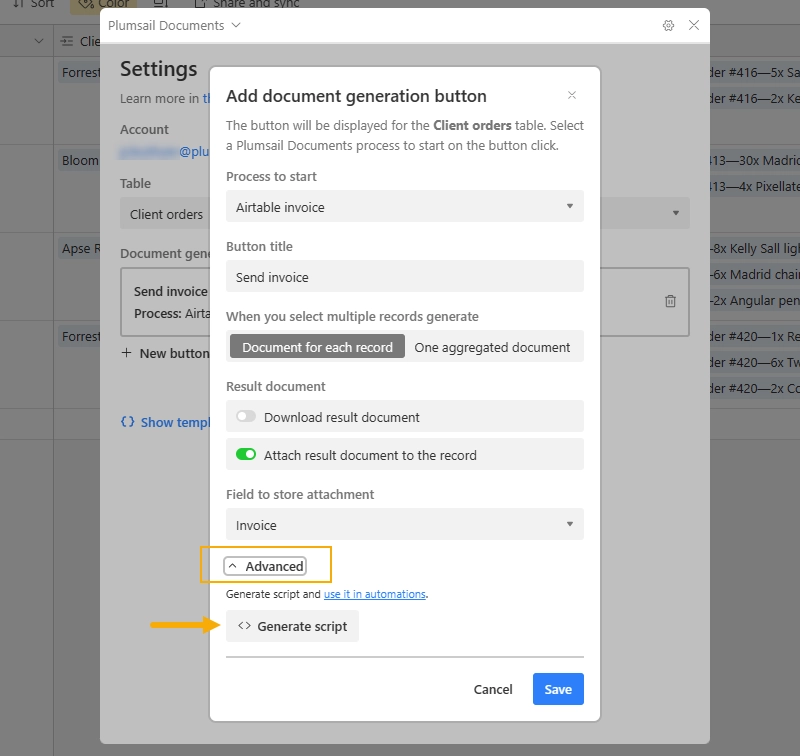Click the Bloom record cell
Screen dimensions: 800x756
80,160
